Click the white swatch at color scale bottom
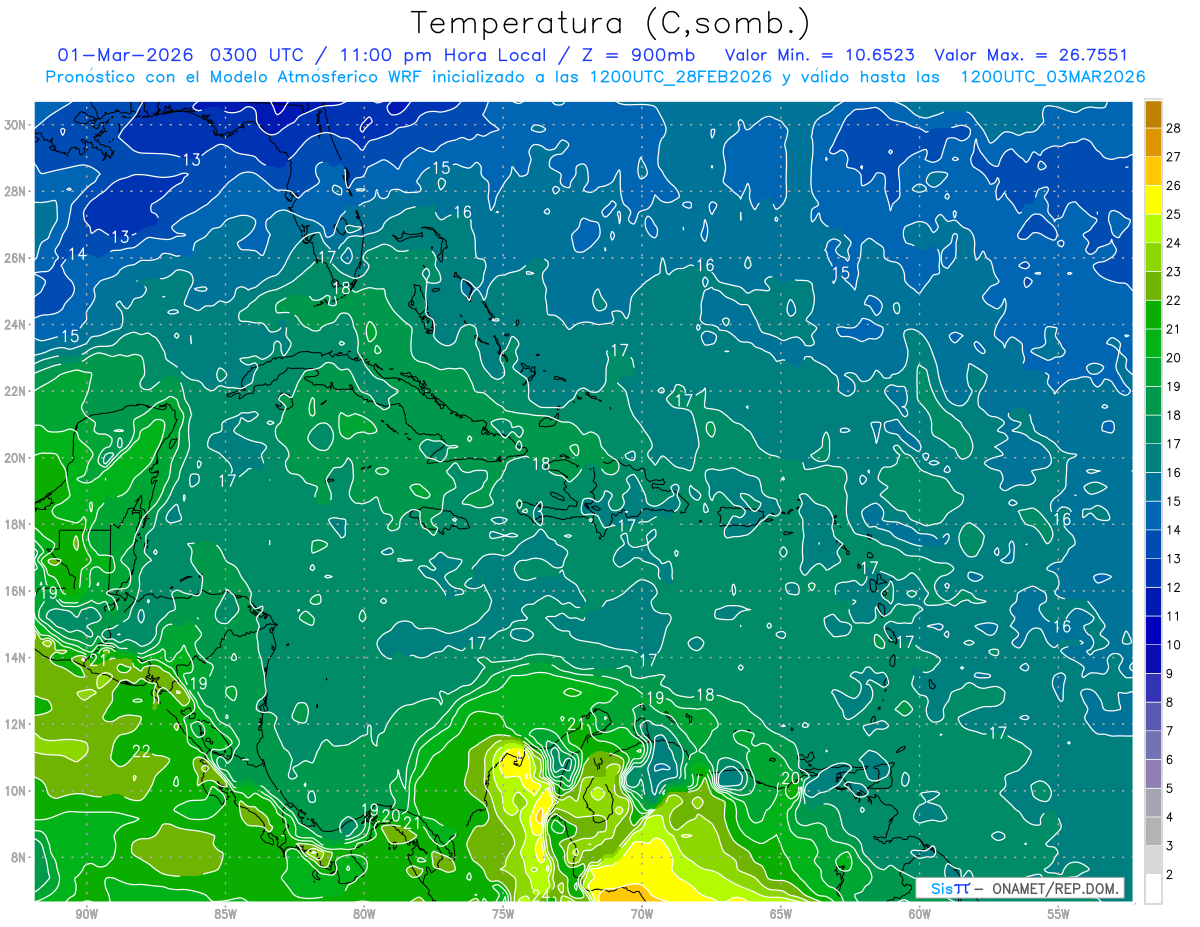The image size is (1200, 927). coord(1153,889)
